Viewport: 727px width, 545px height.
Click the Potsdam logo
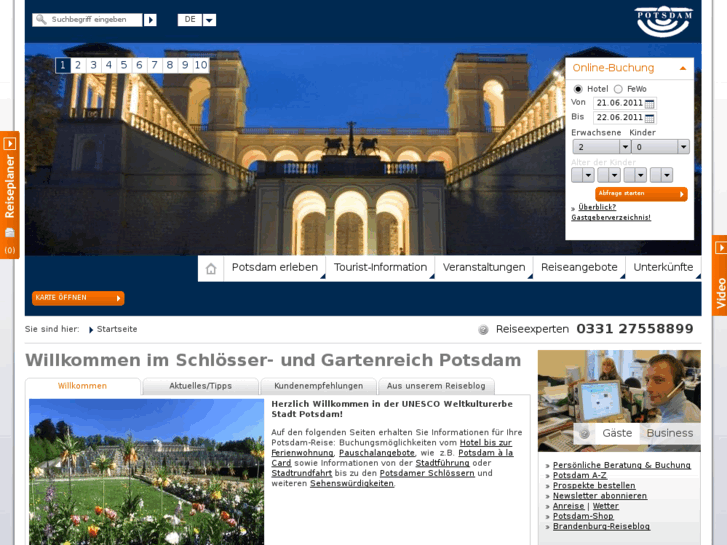(x=664, y=21)
